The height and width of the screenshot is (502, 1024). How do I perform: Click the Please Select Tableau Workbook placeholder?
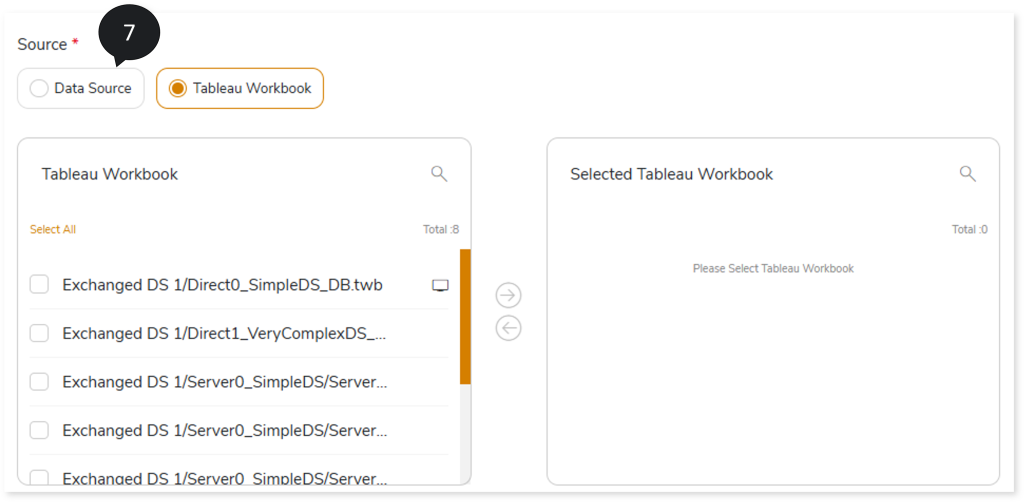[x=773, y=268]
